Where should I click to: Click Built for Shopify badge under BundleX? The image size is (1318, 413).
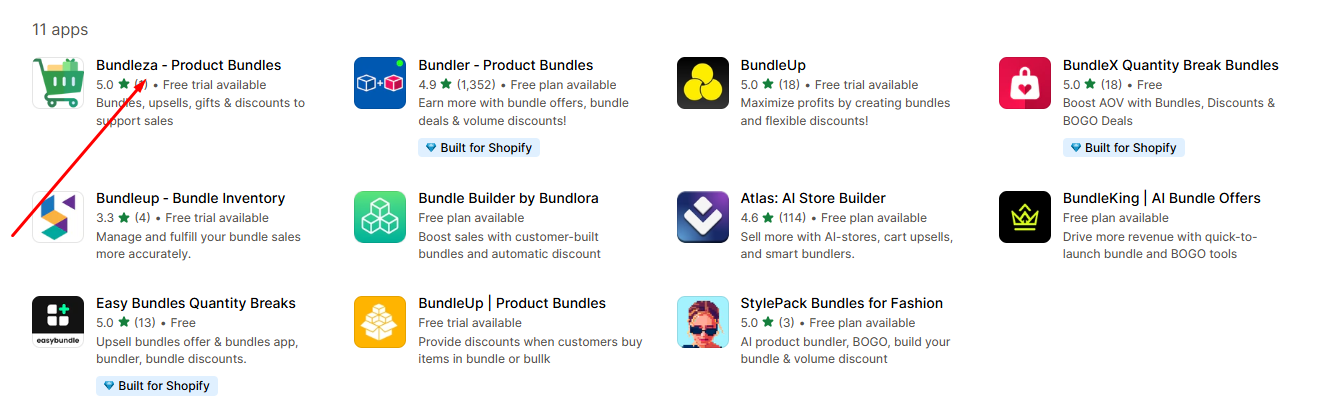[1124, 148]
